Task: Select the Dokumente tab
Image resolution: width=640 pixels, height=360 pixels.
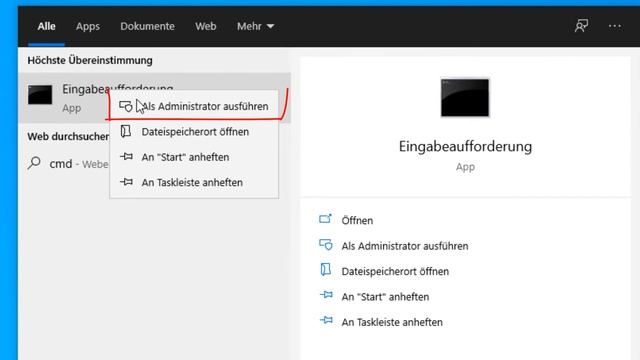Action: pos(147,26)
